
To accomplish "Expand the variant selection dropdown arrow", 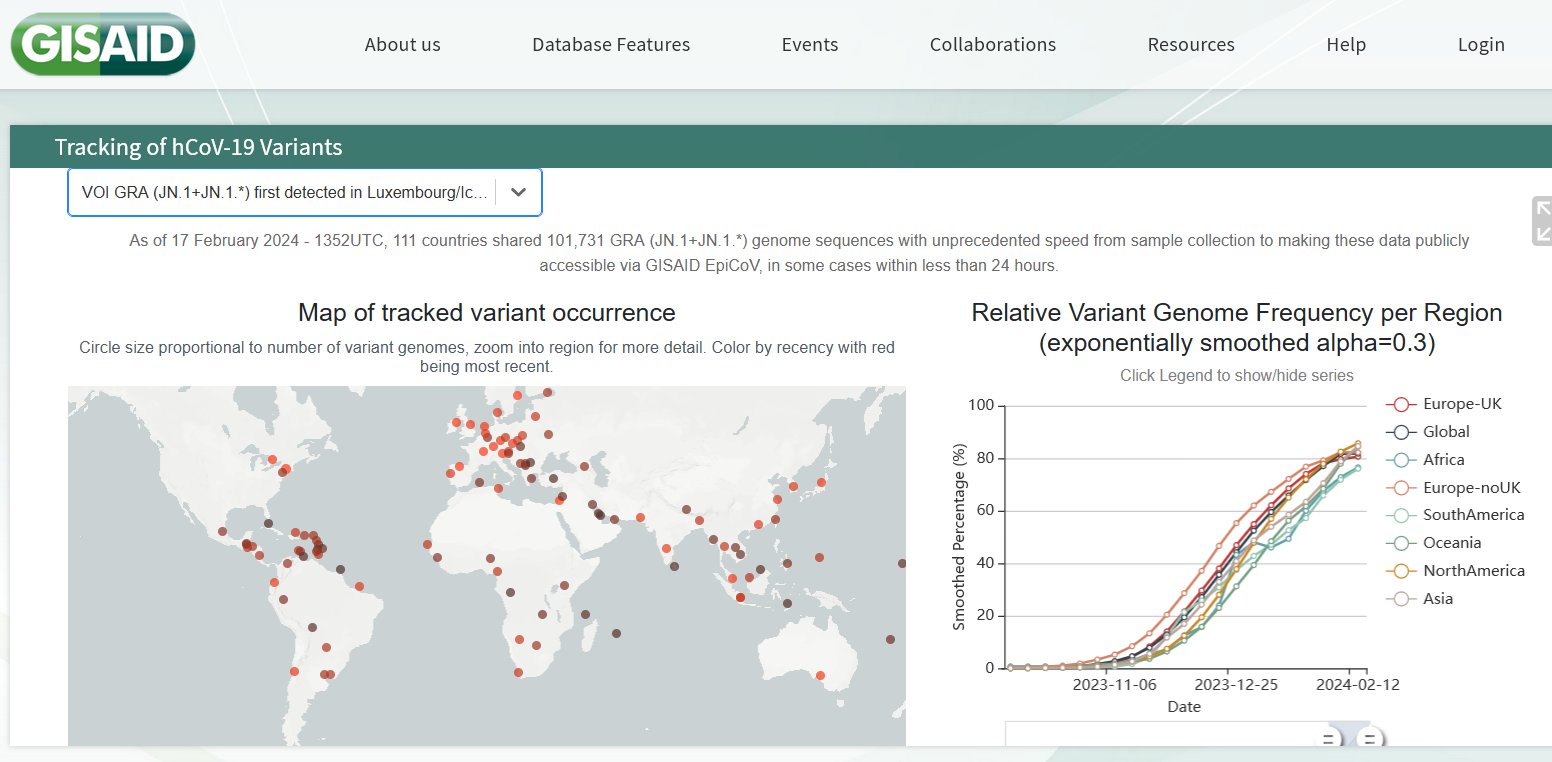I will pyautogui.click(x=518, y=193).
